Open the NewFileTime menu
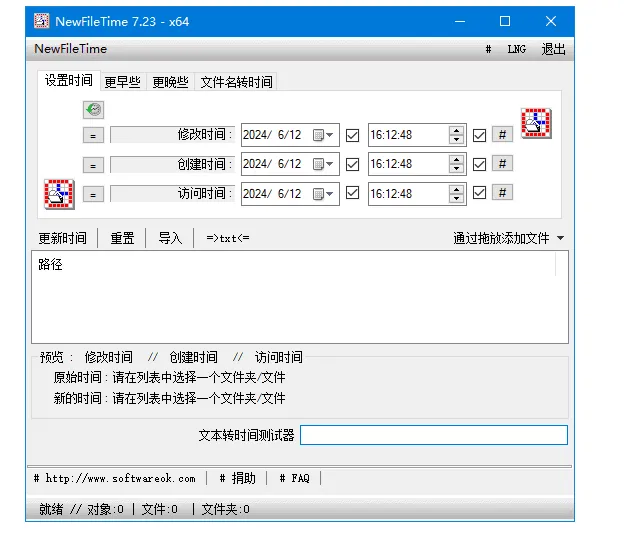 coord(71,49)
